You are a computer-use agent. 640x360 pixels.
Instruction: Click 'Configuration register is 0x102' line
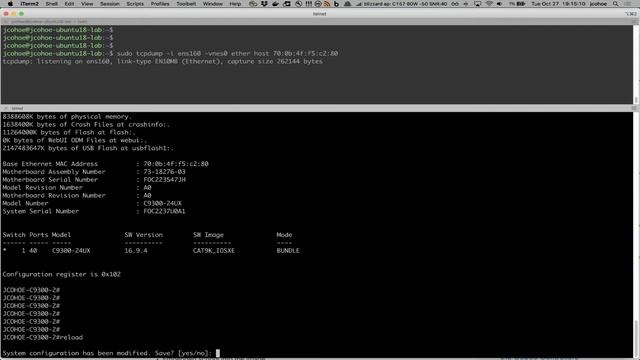[x=62, y=274]
